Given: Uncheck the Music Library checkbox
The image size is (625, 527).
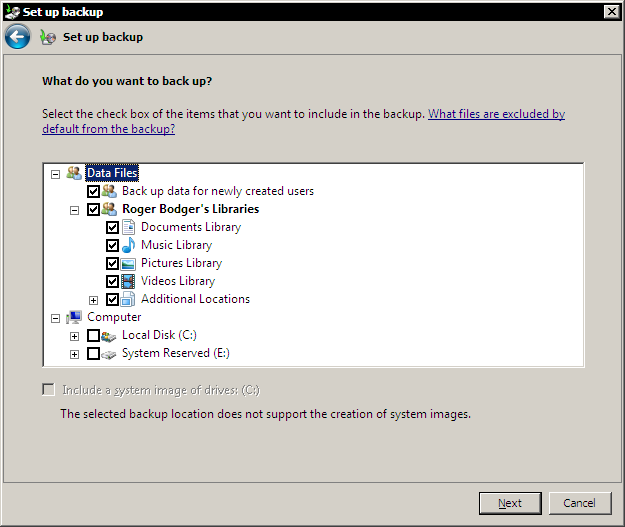Looking at the screenshot, I should coord(112,246).
